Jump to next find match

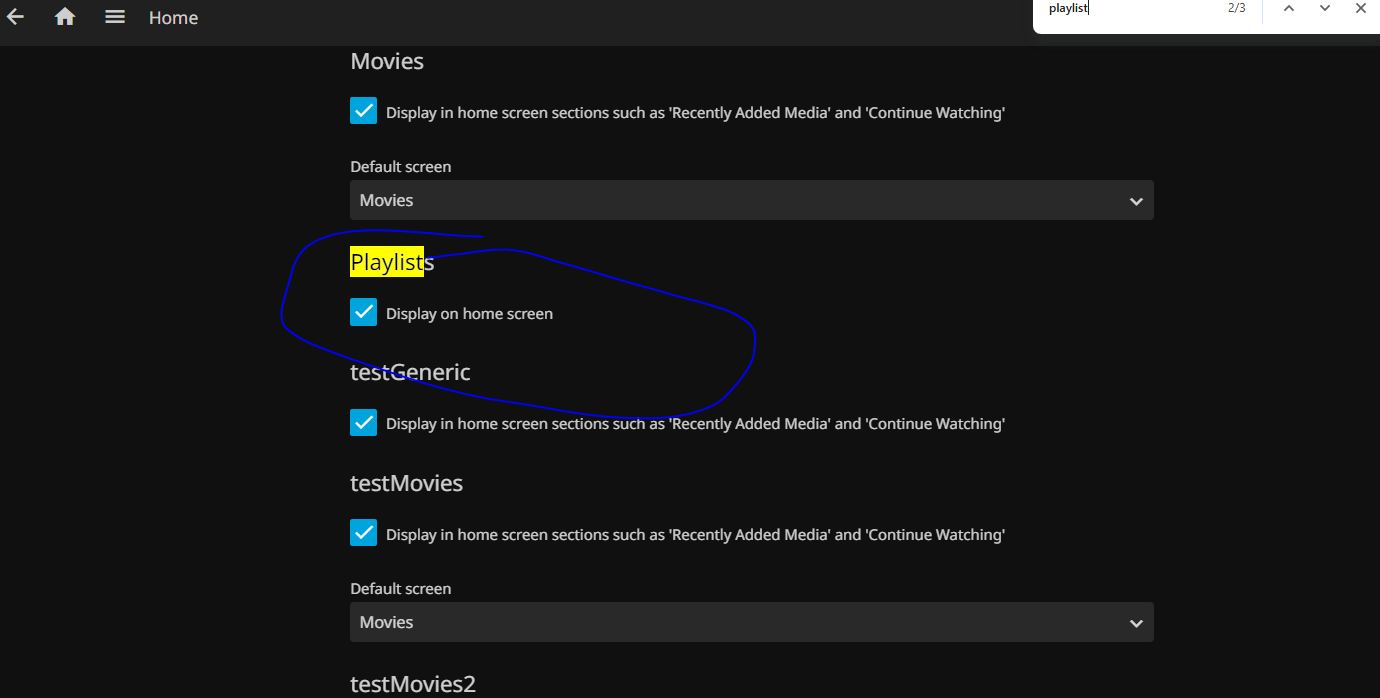[x=1325, y=9]
